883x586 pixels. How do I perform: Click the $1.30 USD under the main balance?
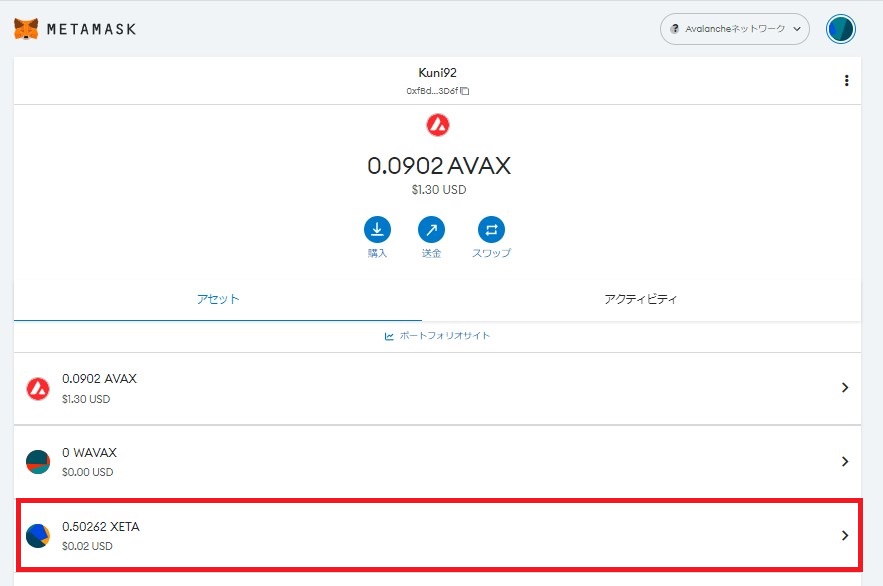[439, 190]
